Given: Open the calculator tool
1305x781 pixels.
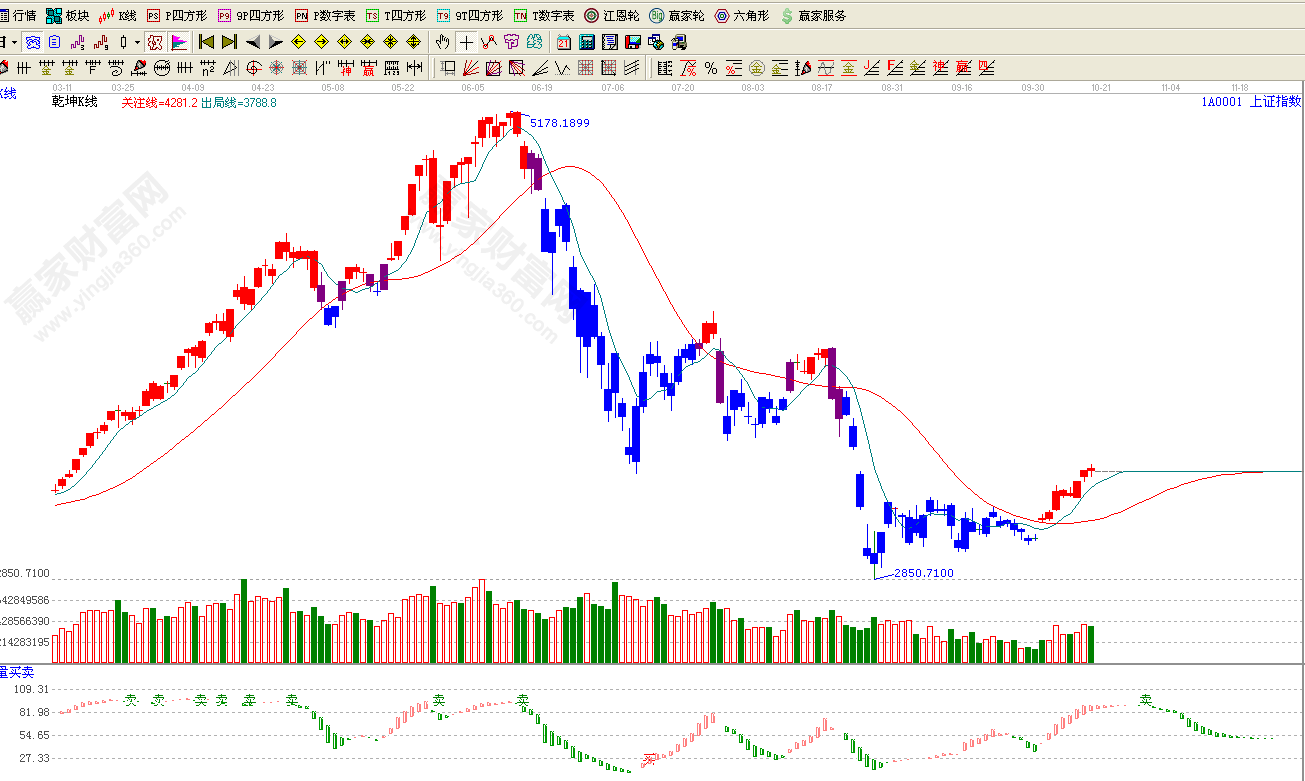Looking at the screenshot, I should pos(587,42).
